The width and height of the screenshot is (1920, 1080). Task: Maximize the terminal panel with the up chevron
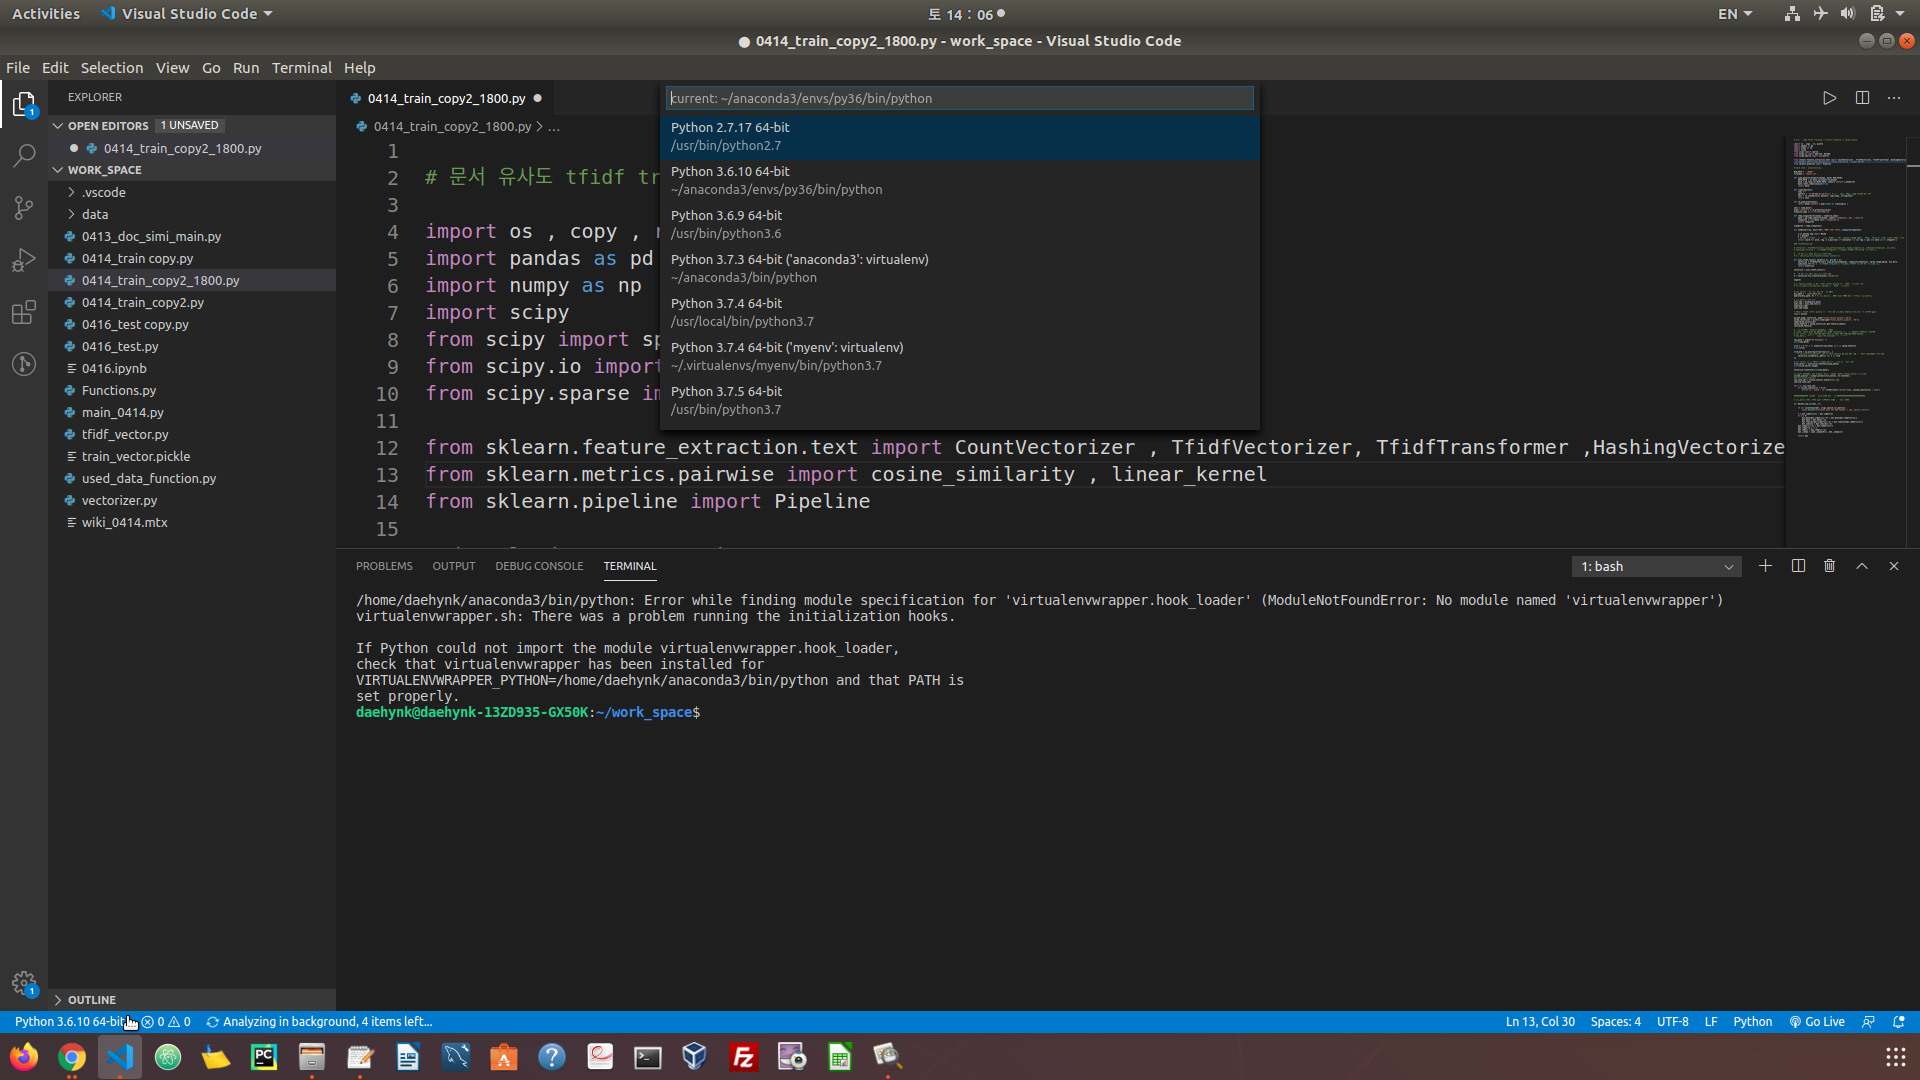[x=1862, y=566]
